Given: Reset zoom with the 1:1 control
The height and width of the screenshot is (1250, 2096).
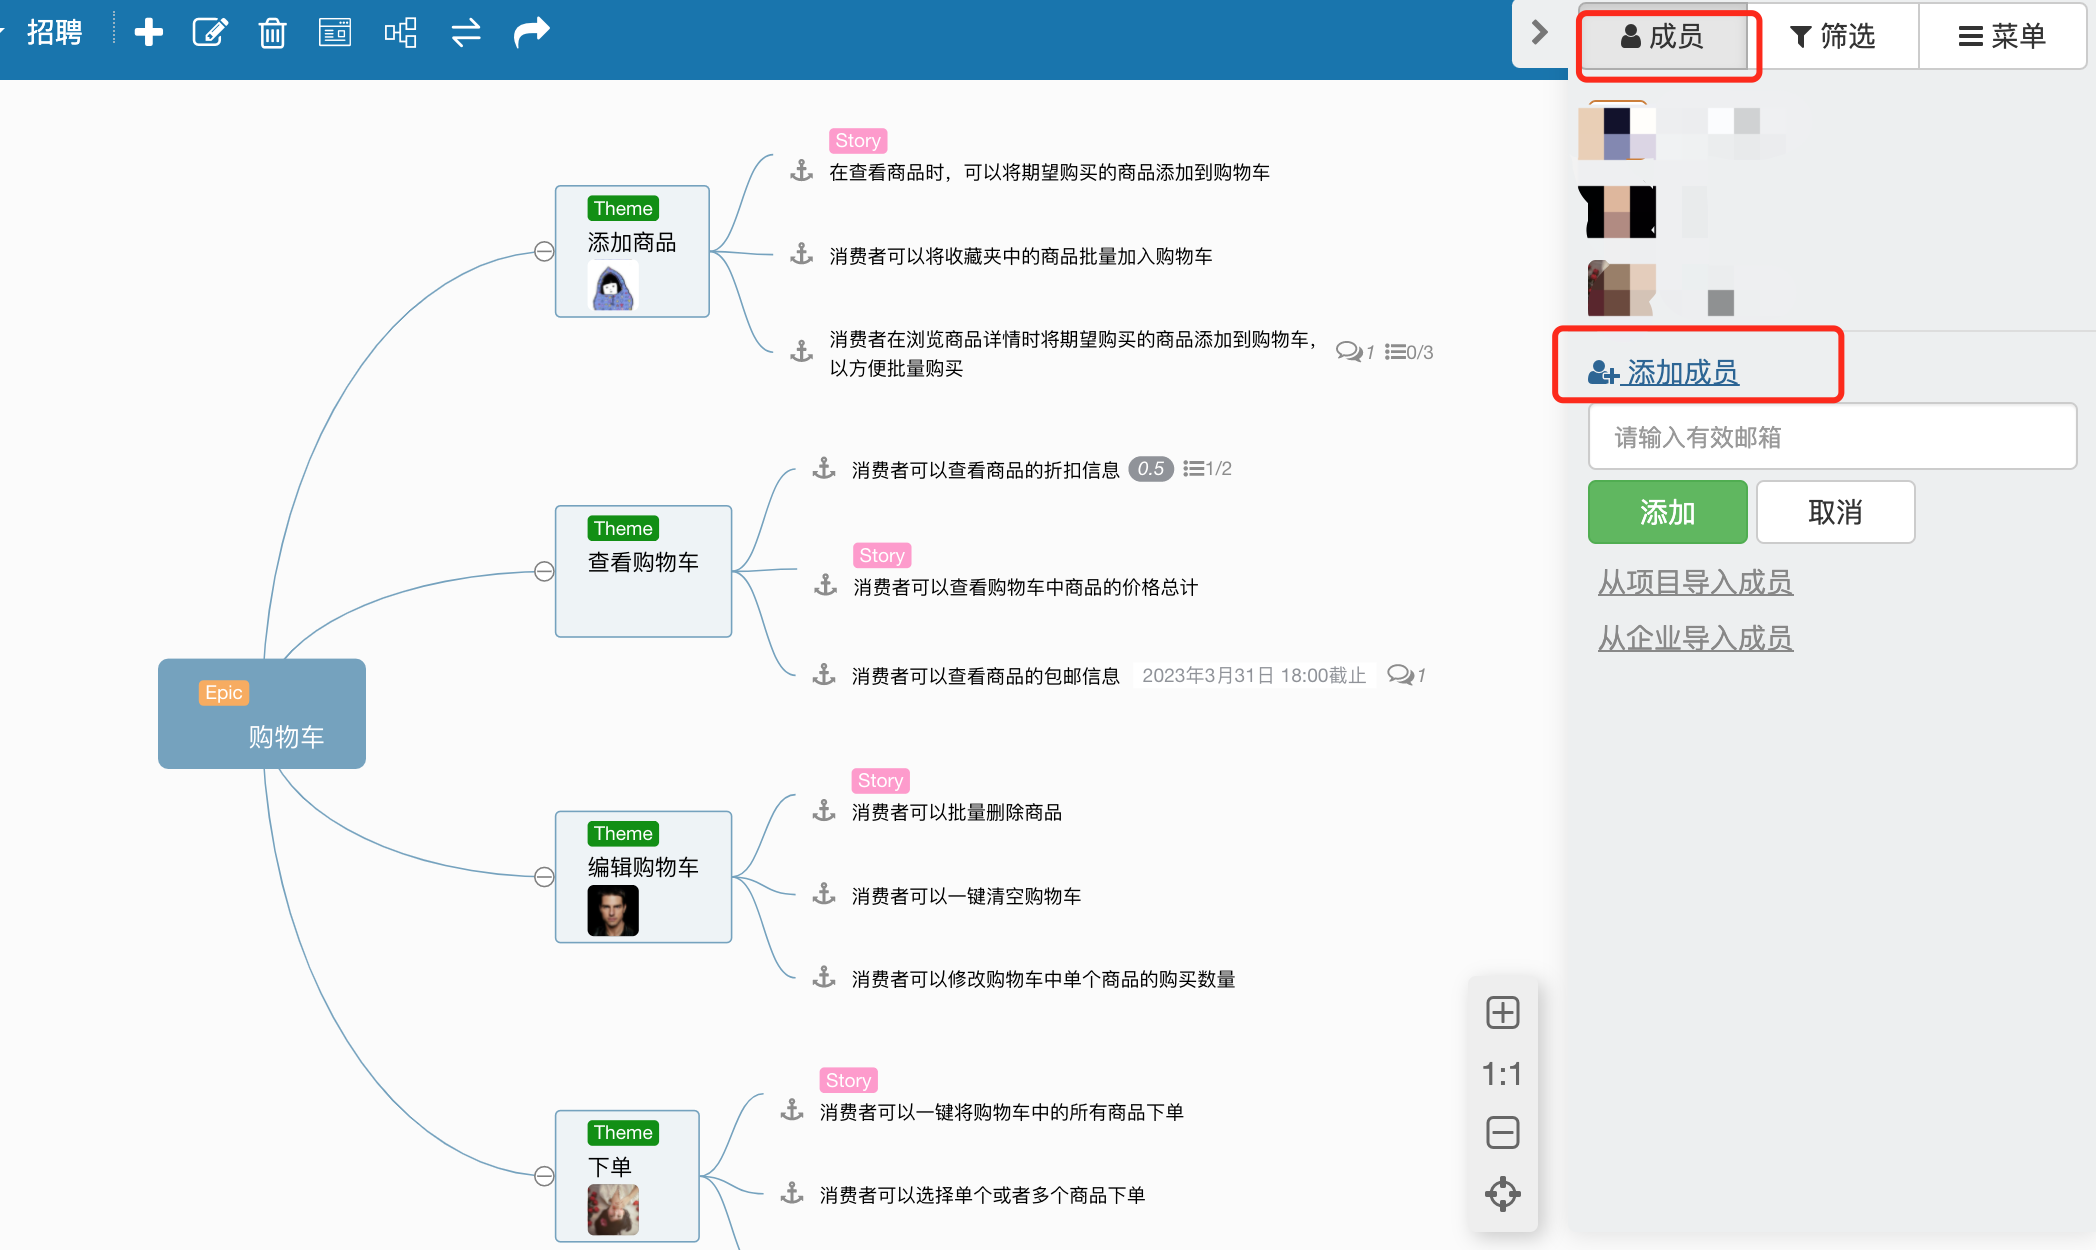Looking at the screenshot, I should 1502,1074.
